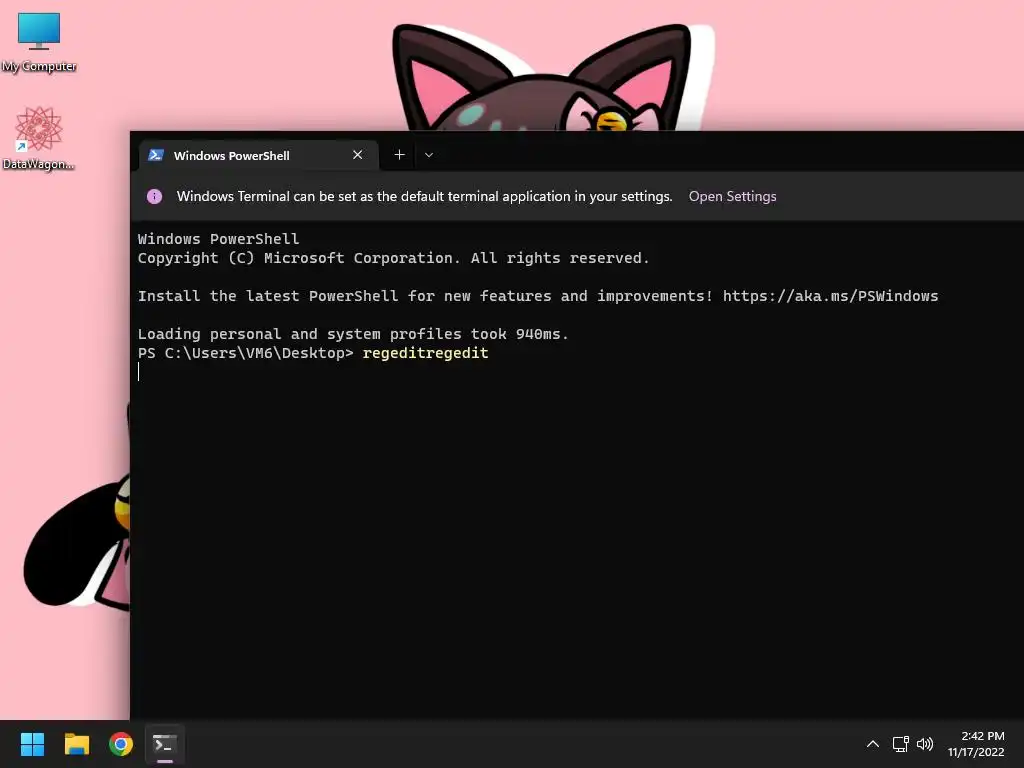Open the clock showing 2:42 PM
Image resolution: width=1024 pixels, height=768 pixels.
pos(976,744)
